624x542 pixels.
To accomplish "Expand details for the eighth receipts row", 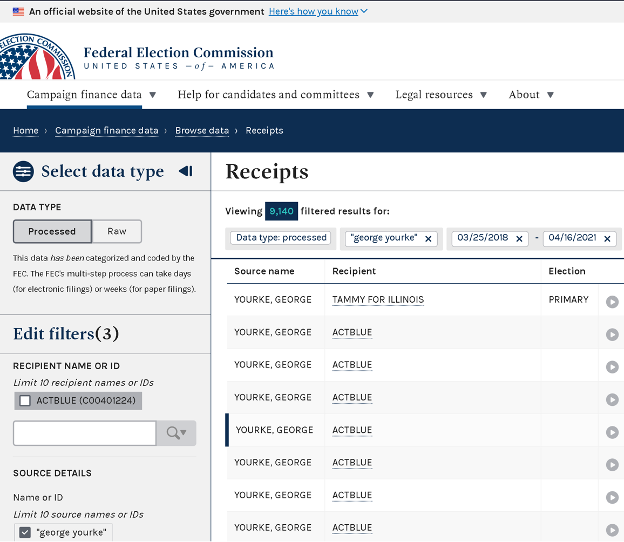I will (x=612, y=530).
